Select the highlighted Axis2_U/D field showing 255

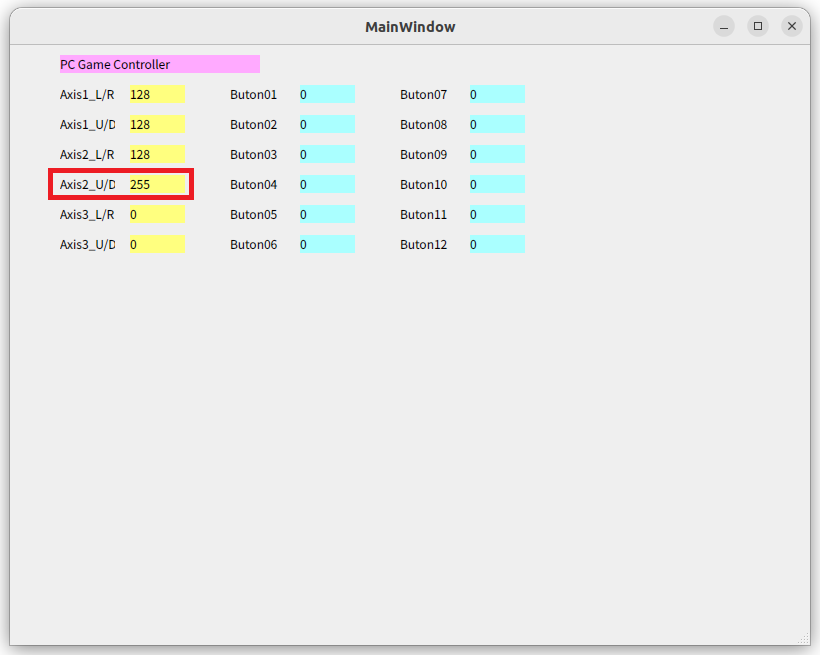coord(155,184)
